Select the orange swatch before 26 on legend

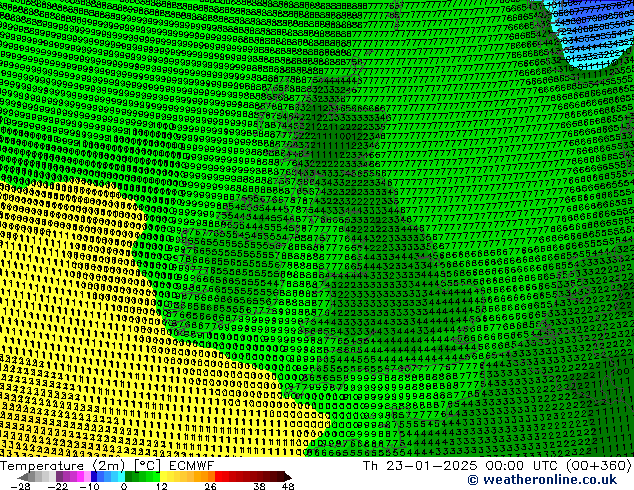click(x=211, y=477)
